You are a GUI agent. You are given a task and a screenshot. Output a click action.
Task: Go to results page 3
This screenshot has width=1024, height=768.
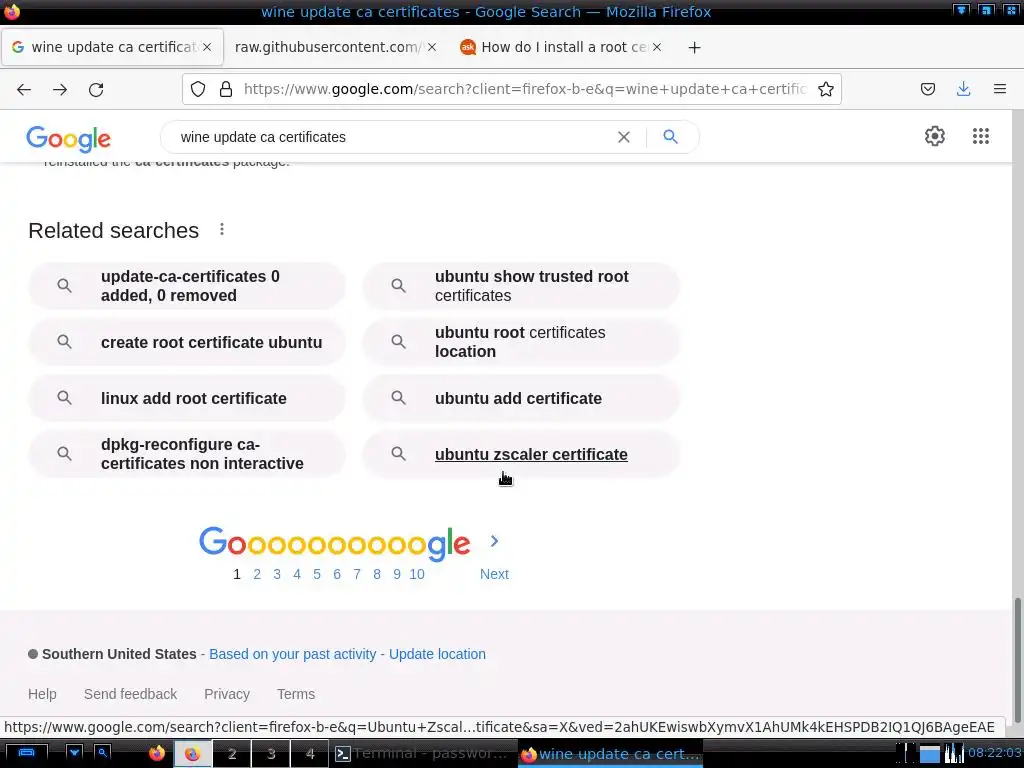[277, 574]
